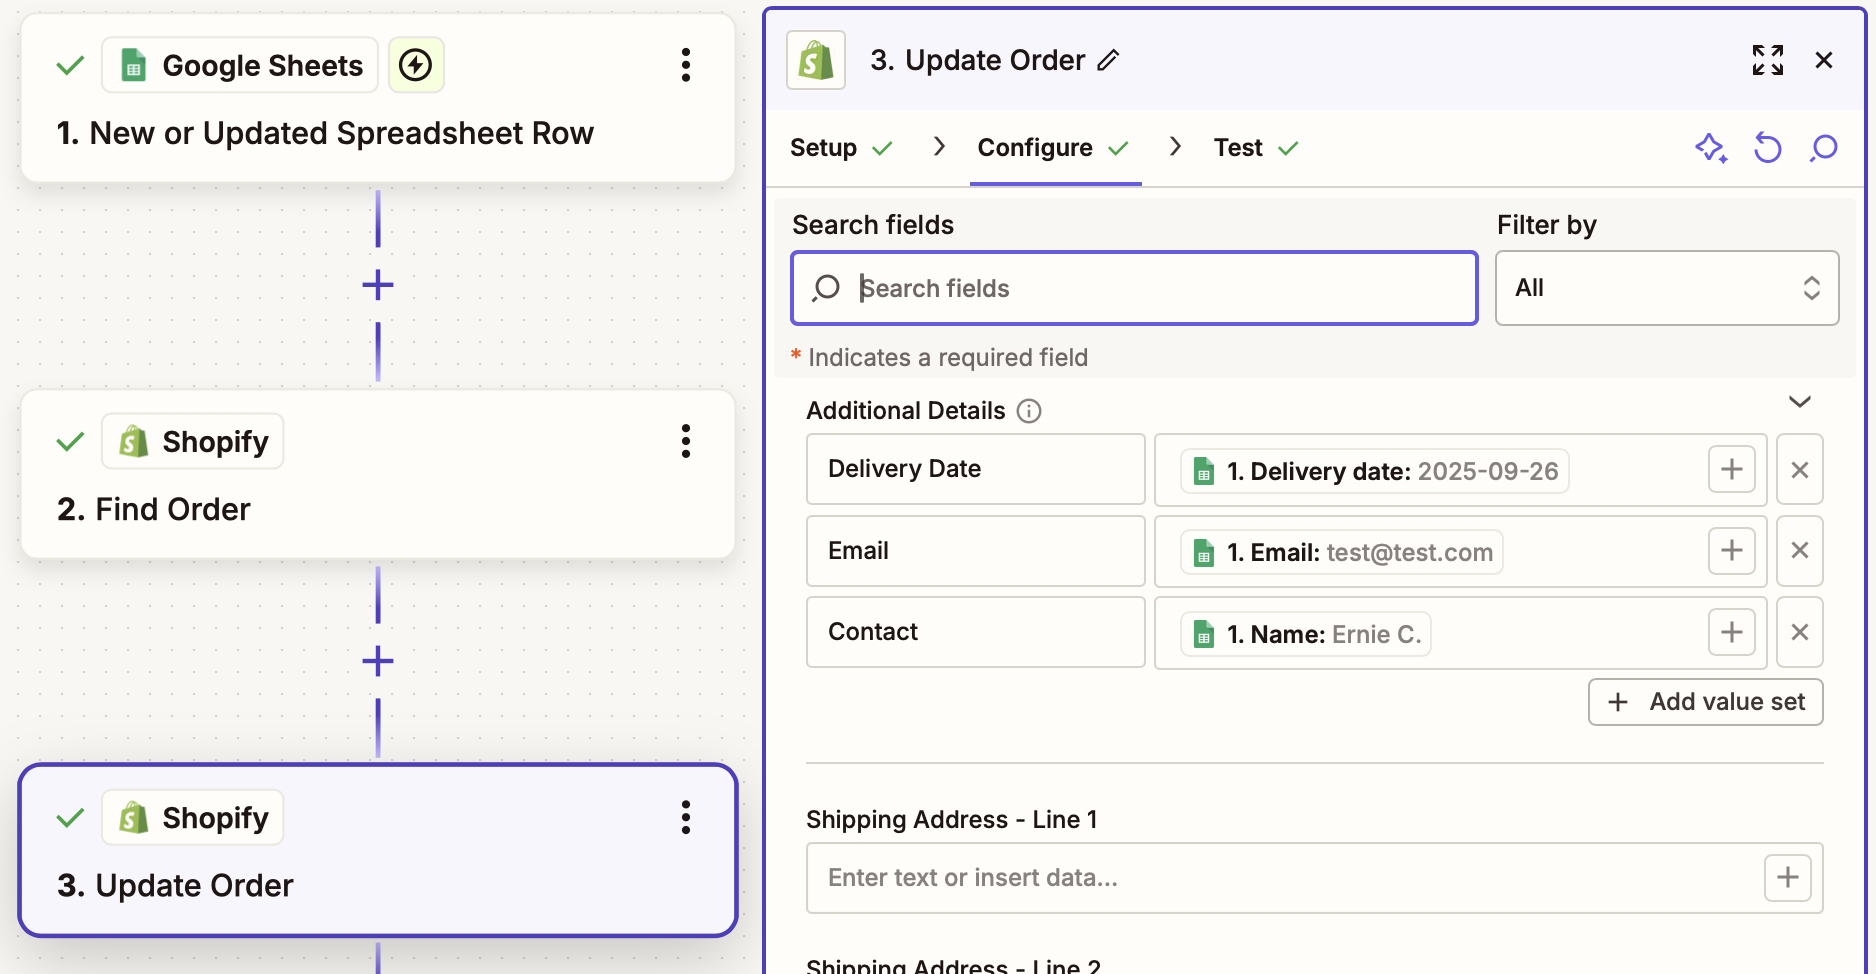Click the Shopify badge on Update Order step

(193, 817)
